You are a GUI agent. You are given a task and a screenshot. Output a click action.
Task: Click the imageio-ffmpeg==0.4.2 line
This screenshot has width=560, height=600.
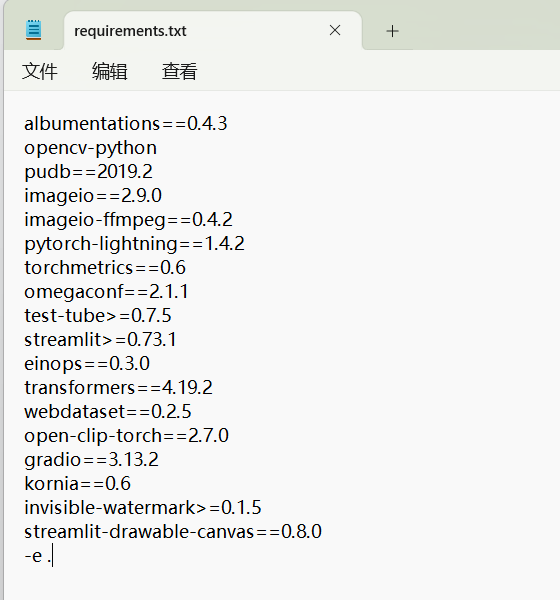[128, 220]
